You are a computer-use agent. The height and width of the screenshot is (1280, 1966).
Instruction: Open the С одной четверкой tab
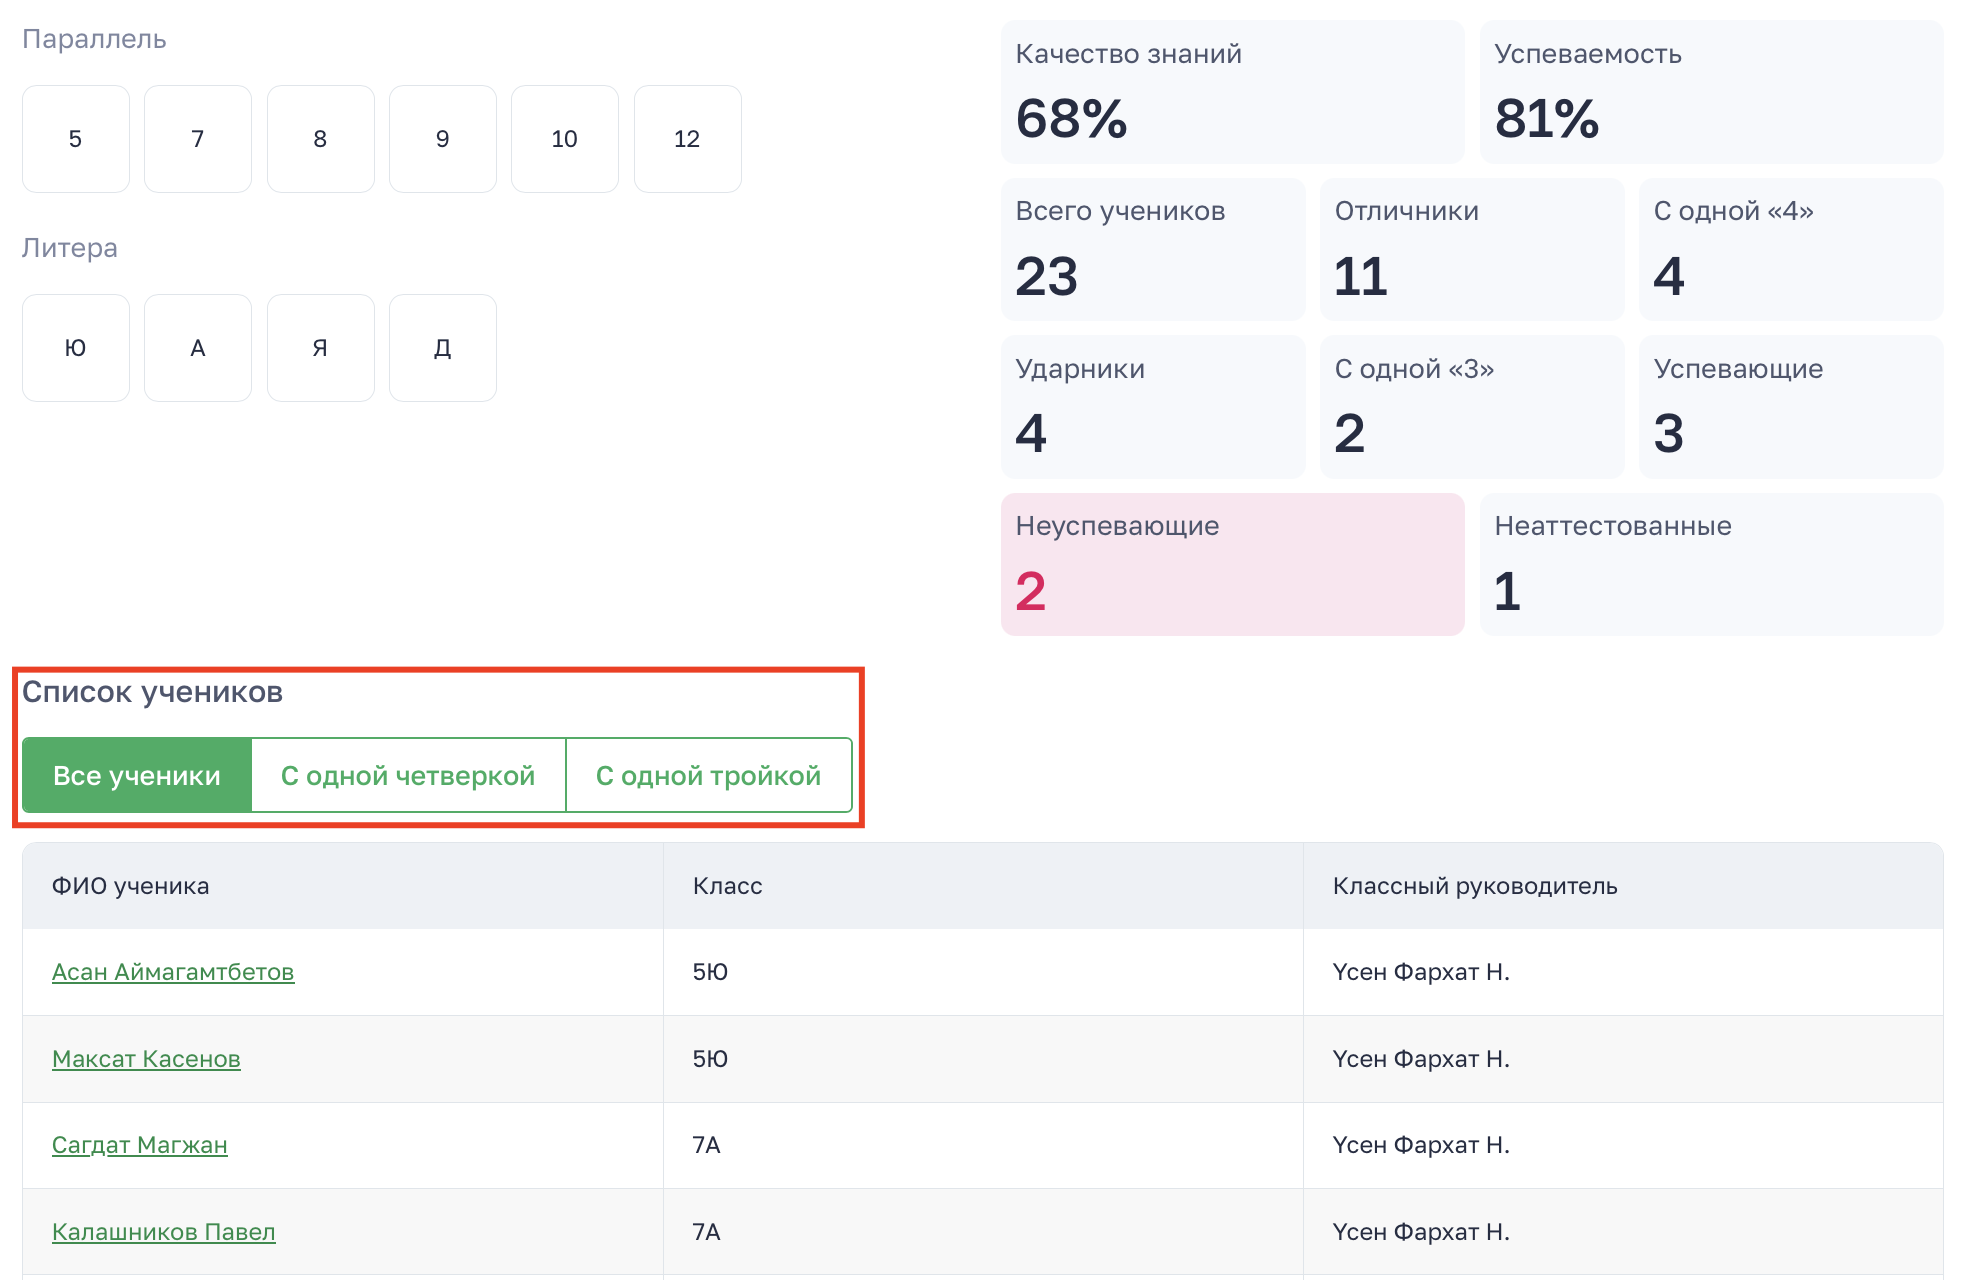click(408, 776)
